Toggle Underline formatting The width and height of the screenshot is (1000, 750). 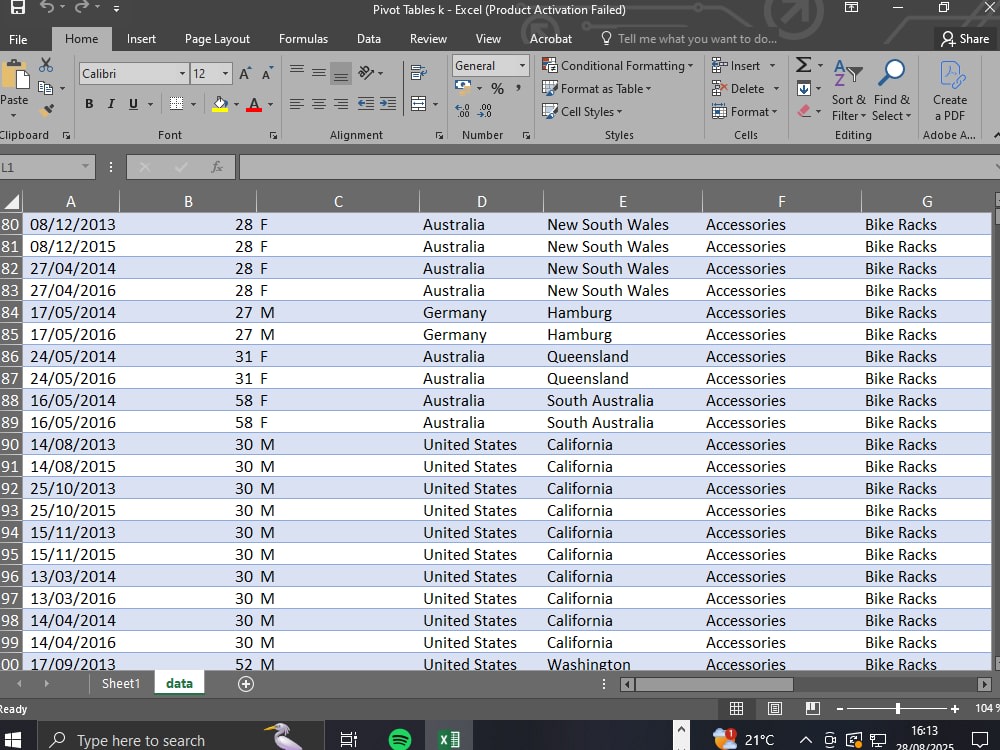133,104
